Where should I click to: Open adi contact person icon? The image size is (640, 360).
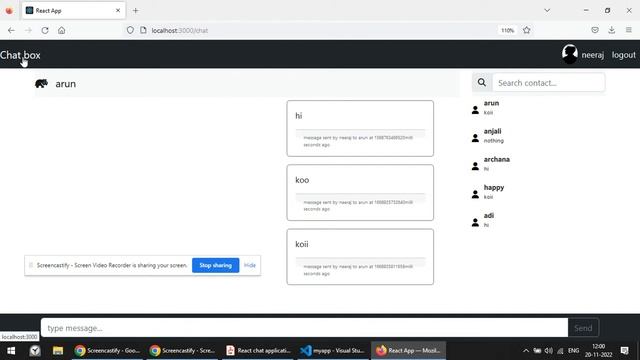click(x=475, y=222)
